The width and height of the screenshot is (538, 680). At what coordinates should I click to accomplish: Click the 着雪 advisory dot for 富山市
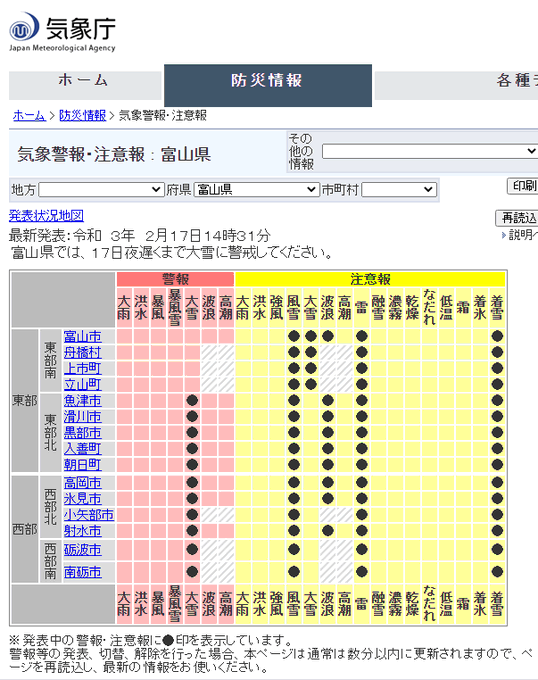(x=497, y=337)
